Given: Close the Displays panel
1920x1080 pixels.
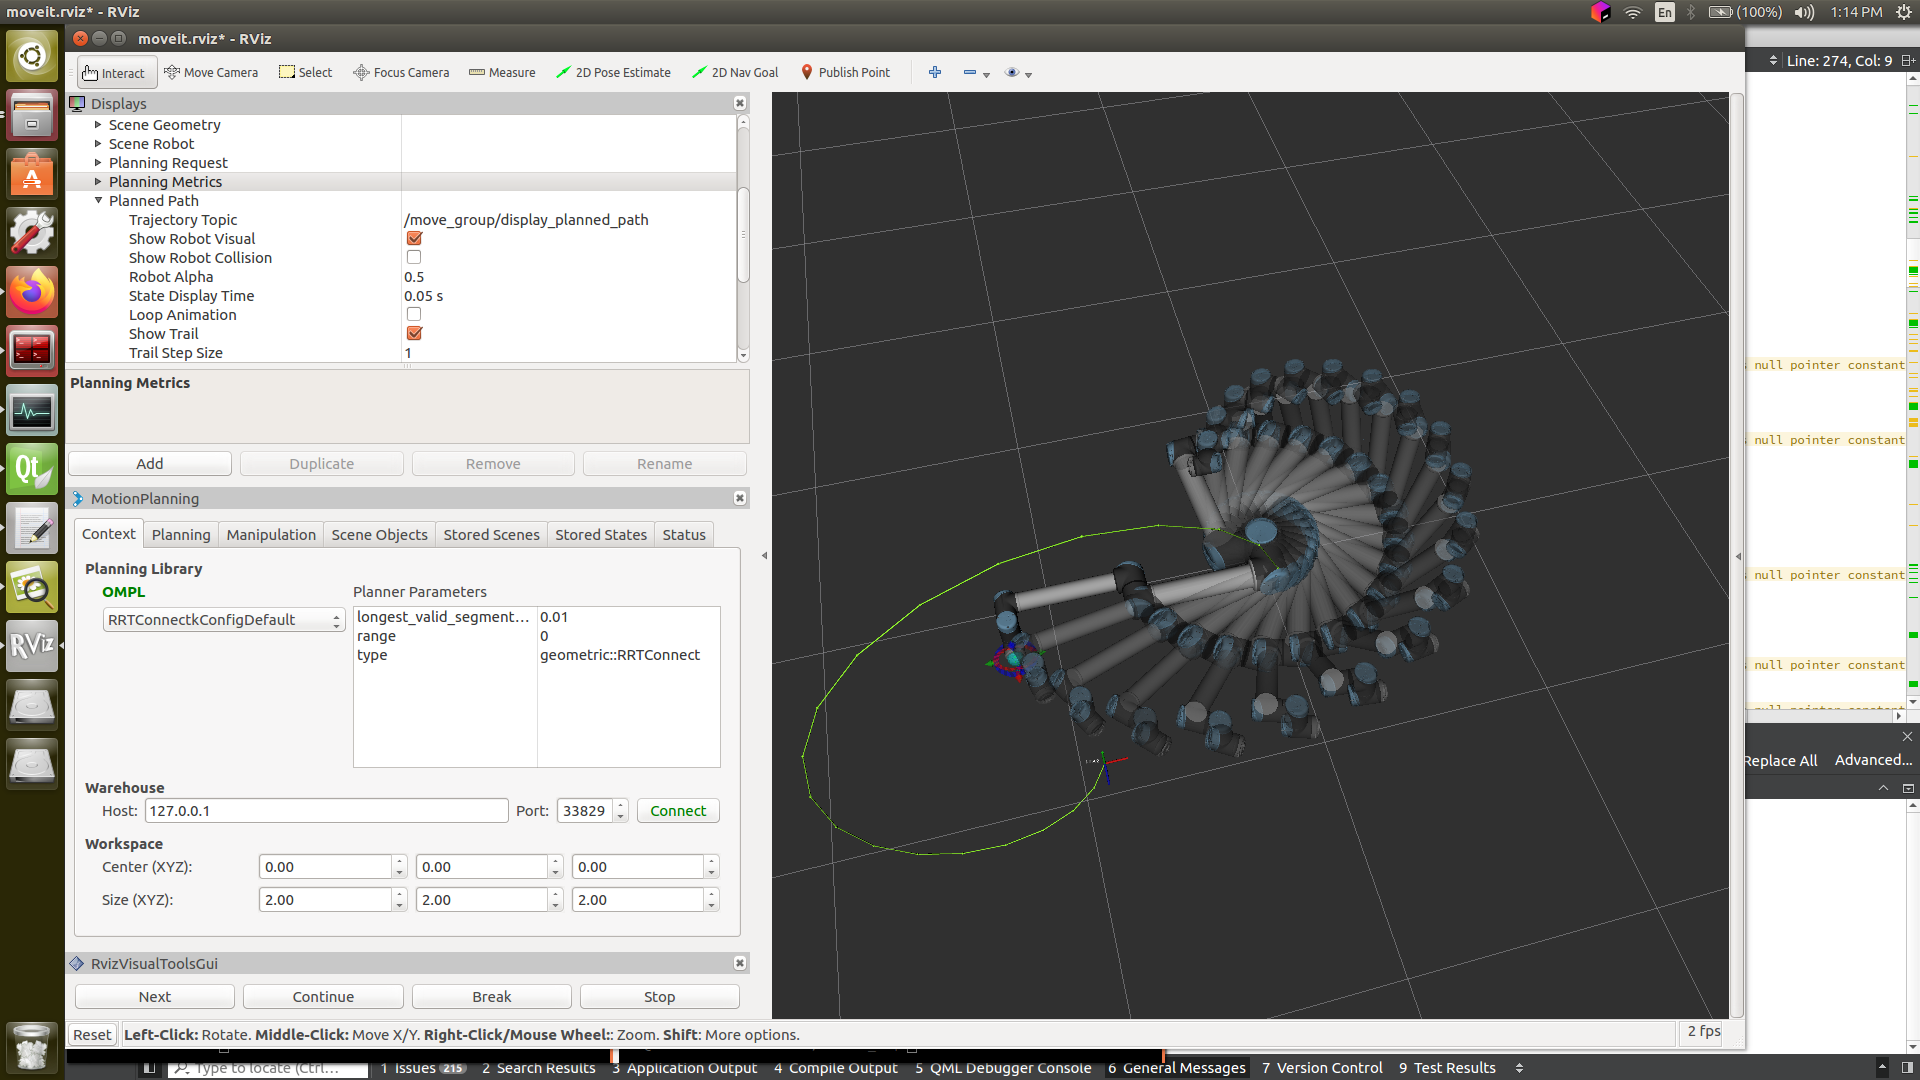Looking at the screenshot, I should [x=740, y=103].
